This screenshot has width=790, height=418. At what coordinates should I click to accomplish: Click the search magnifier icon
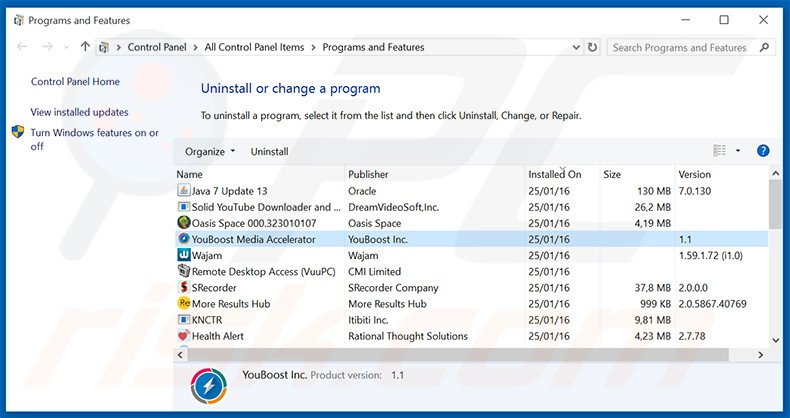[x=764, y=47]
